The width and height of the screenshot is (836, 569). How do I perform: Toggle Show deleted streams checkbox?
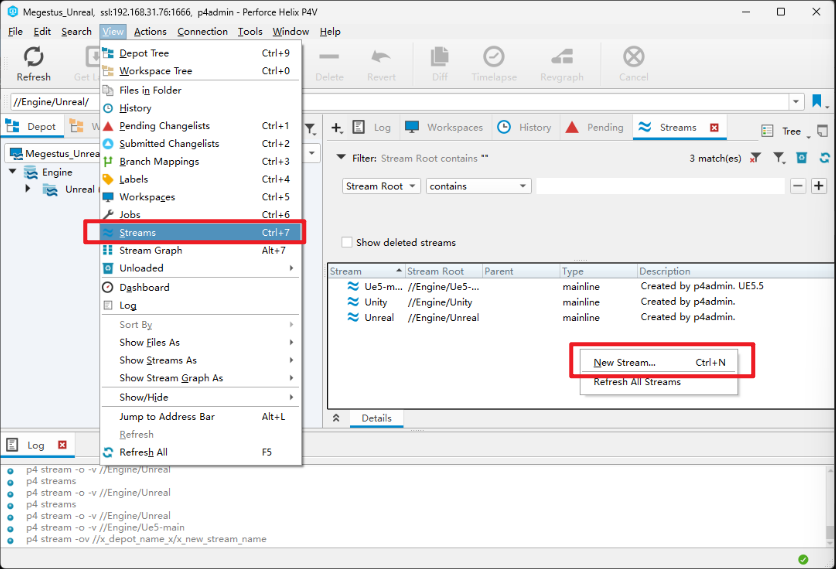347,242
